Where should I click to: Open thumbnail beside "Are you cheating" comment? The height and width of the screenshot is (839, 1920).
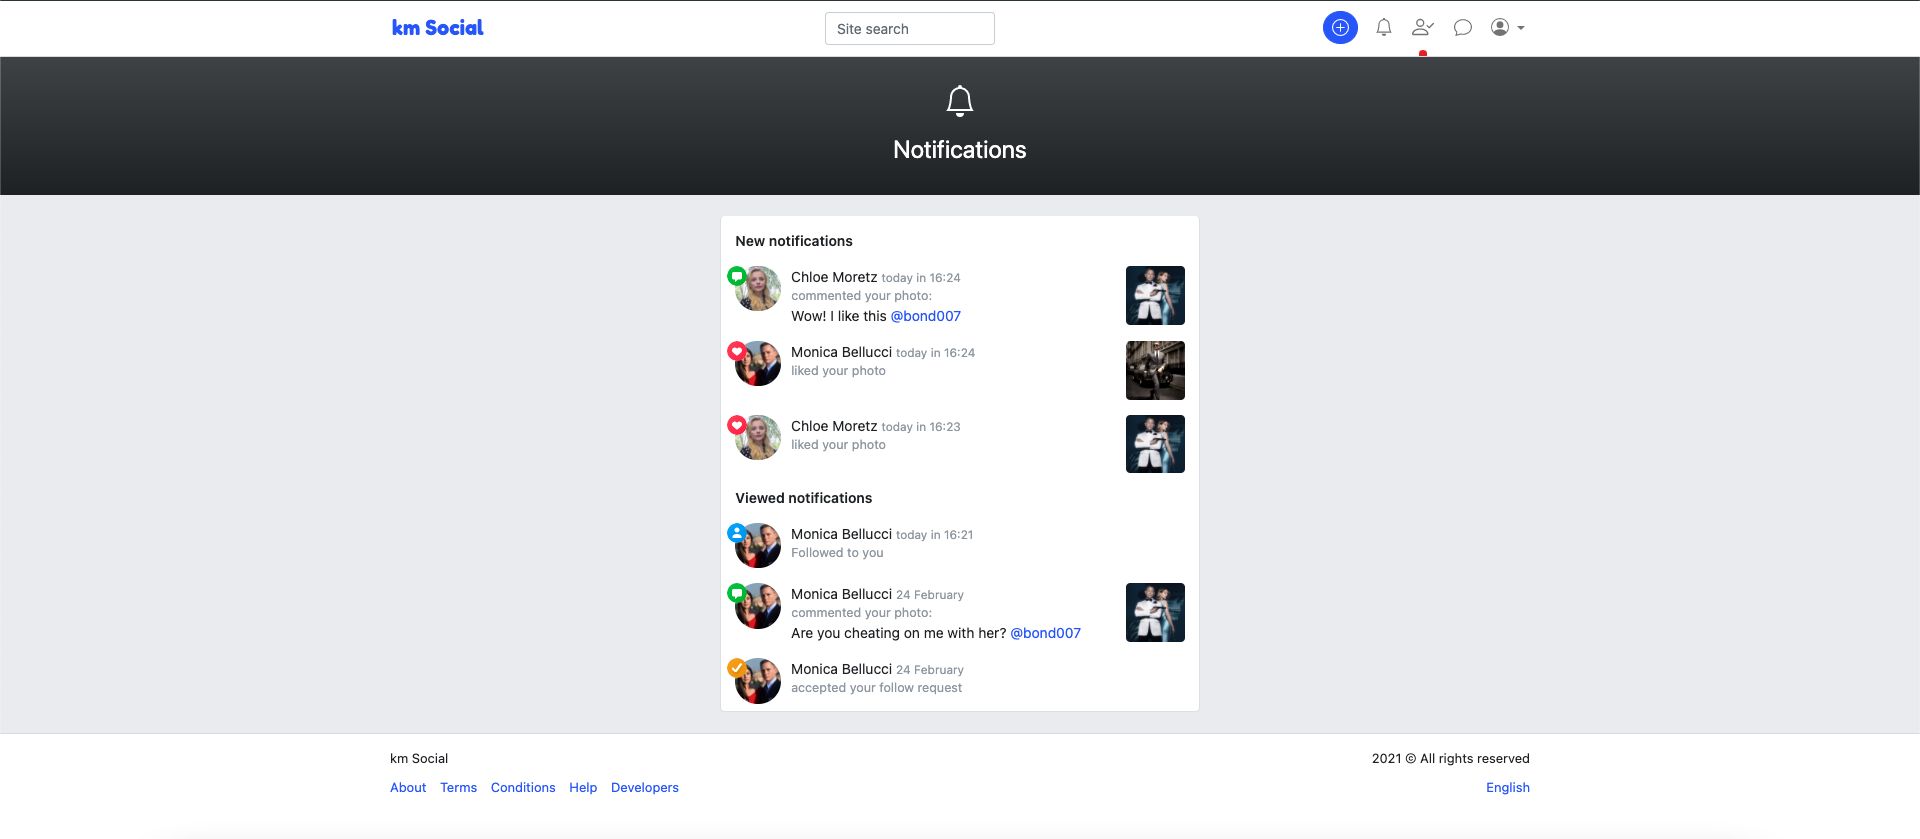pos(1155,612)
